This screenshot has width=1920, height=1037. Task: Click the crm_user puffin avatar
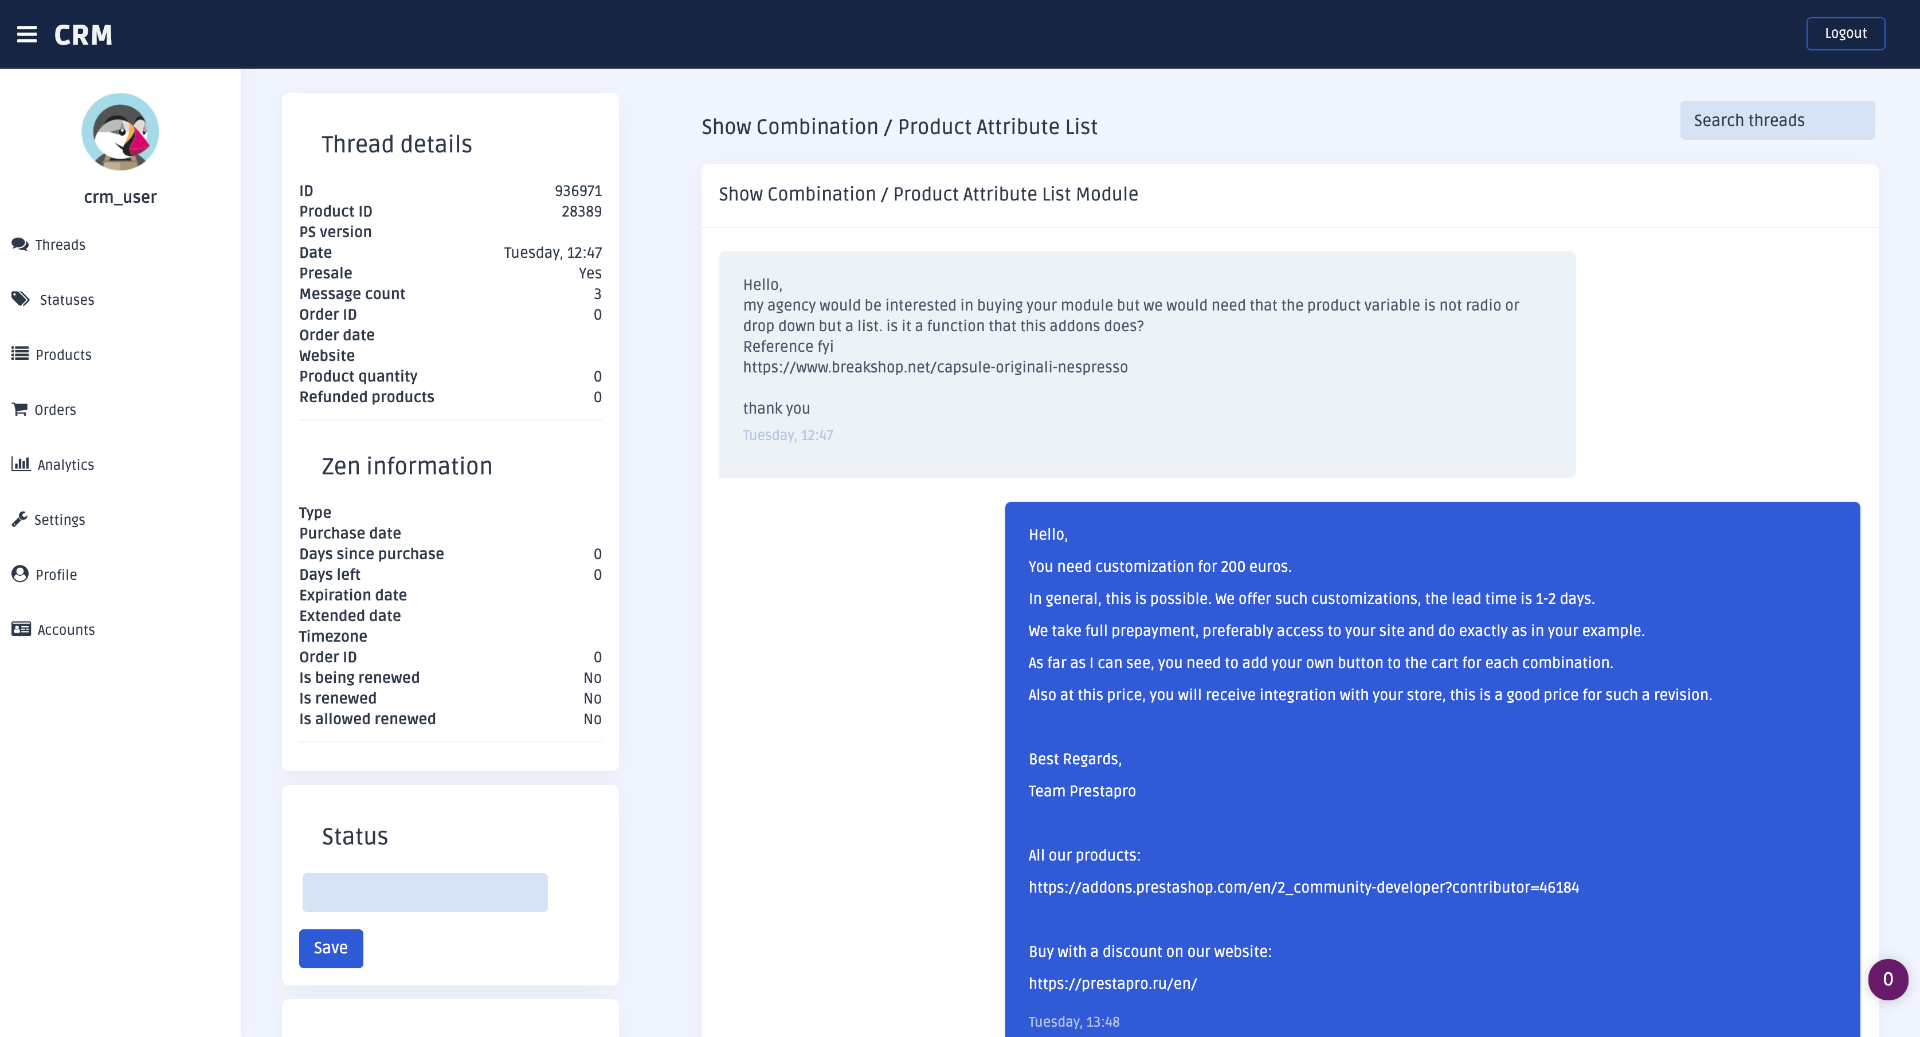pyautogui.click(x=120, y=132)
